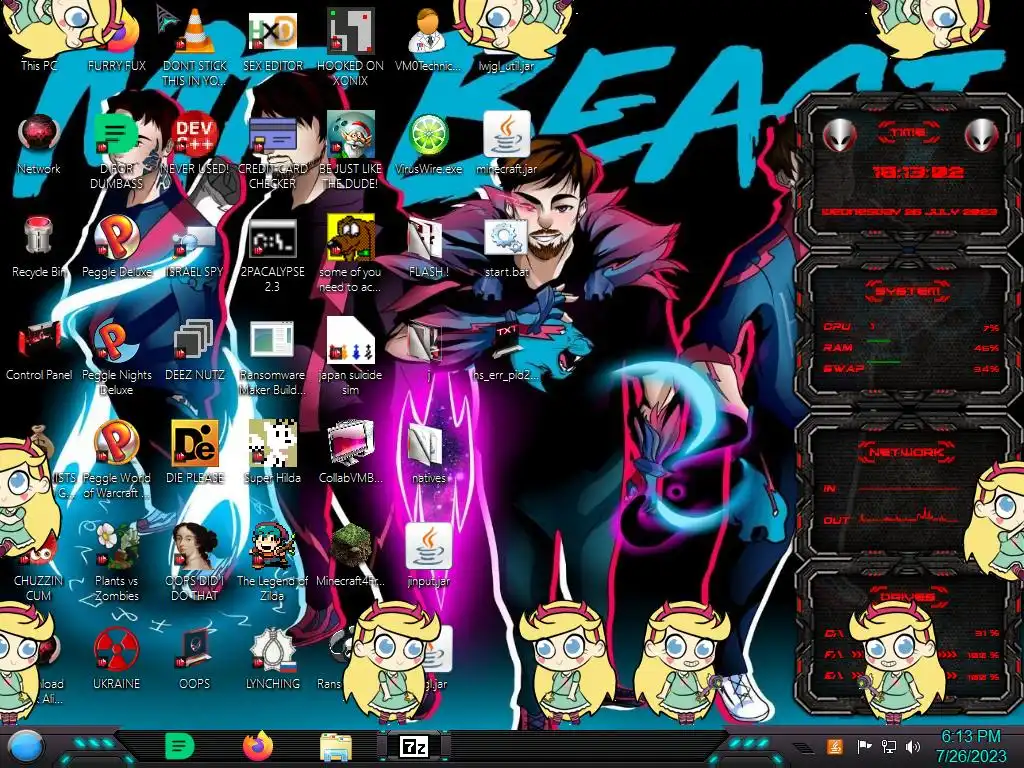This screenshot has width=1024, height=768.
Task: Launch Firefox from the taskbar
Action: coord(257,746)
